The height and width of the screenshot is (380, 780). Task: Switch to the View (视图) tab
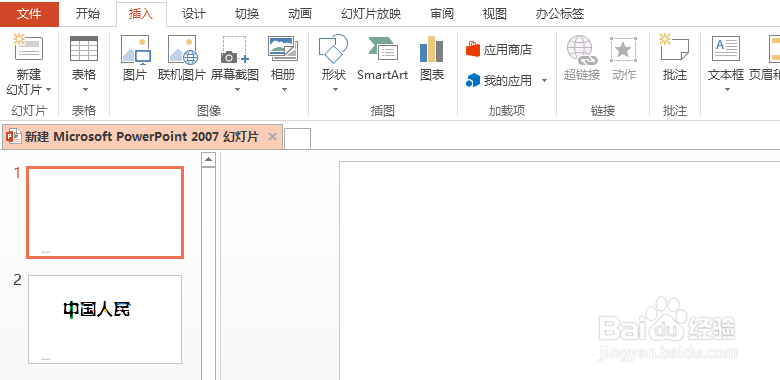(494, 14)
